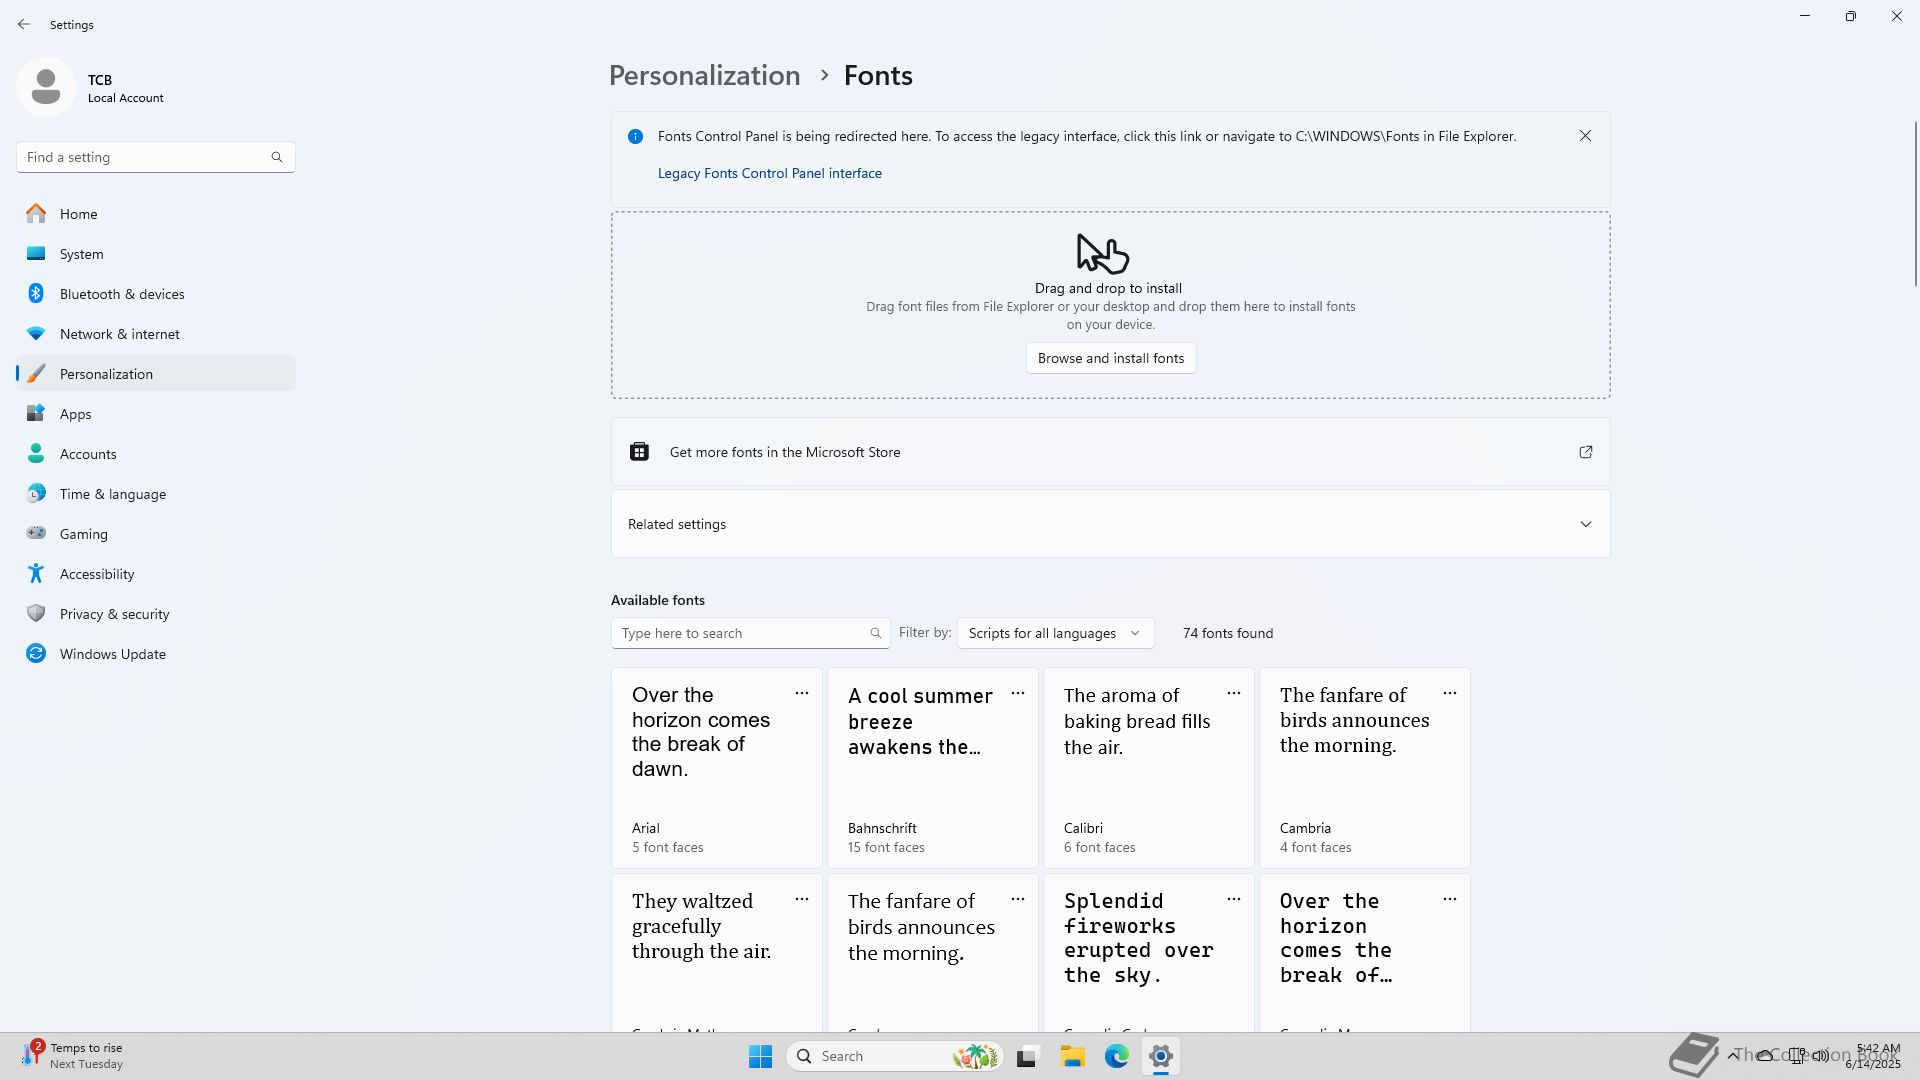Show hidden system tray icons chevron
The height and width of the screenshot is (1080, 1920).
pyautogui.click(x=1732, y=1056)
